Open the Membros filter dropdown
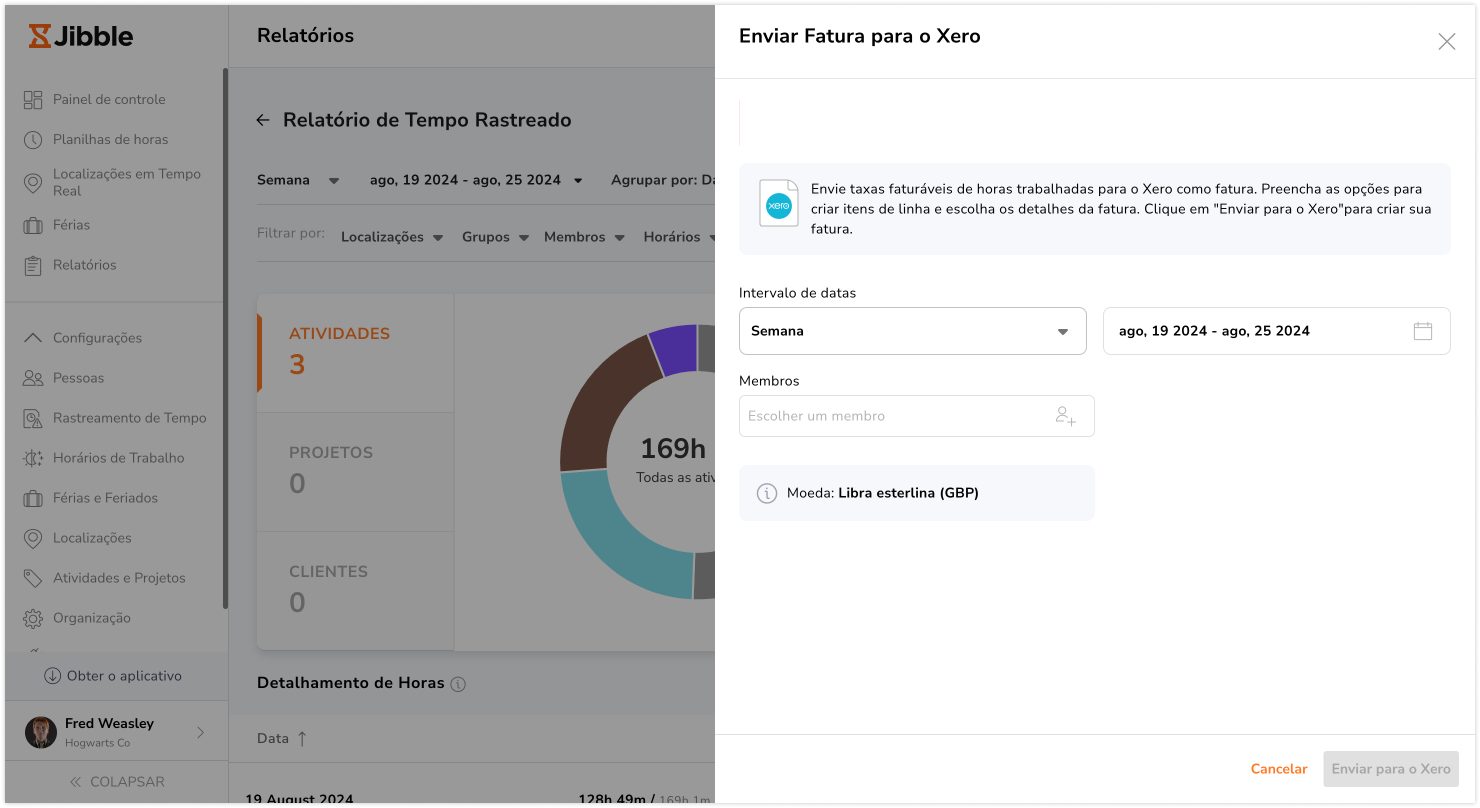 (584, 237)
